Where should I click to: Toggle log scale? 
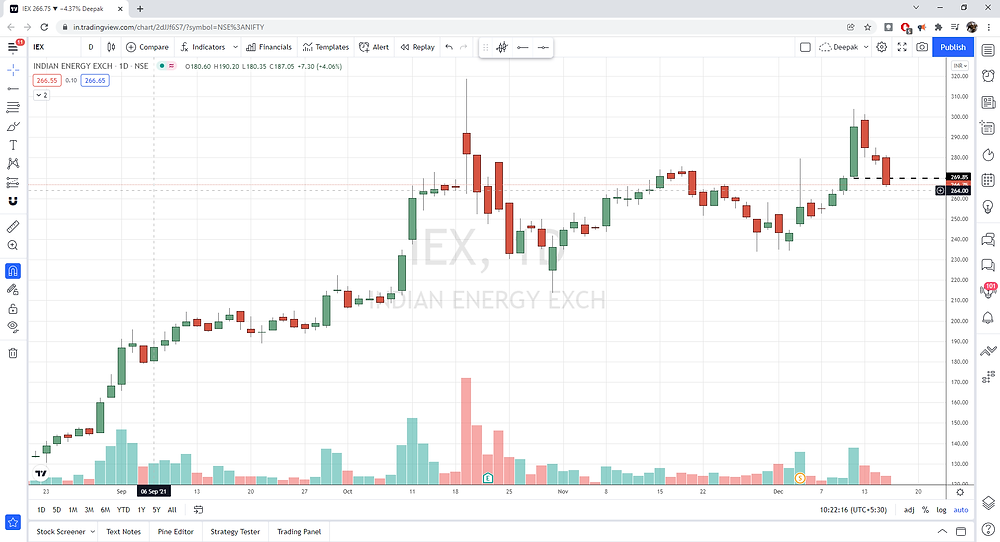pos(941,509)
